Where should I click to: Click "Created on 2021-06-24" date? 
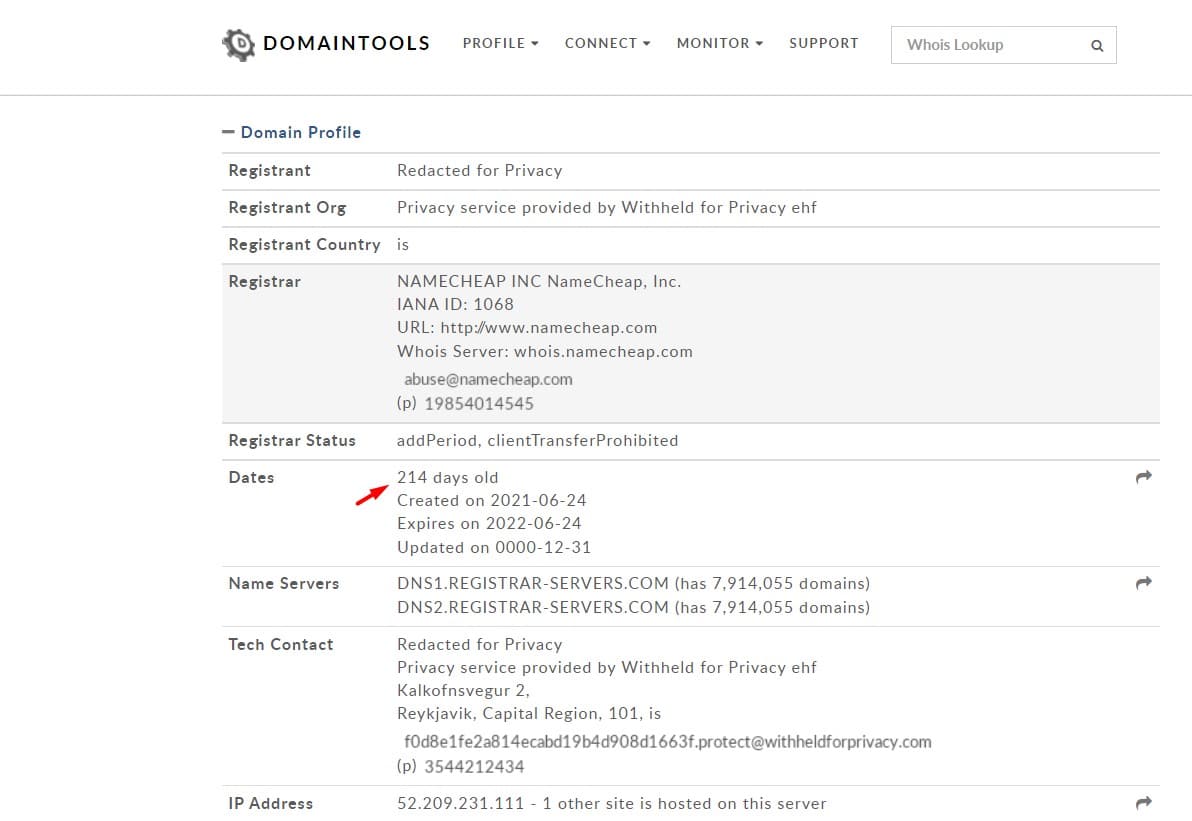(x=492, y=500)
